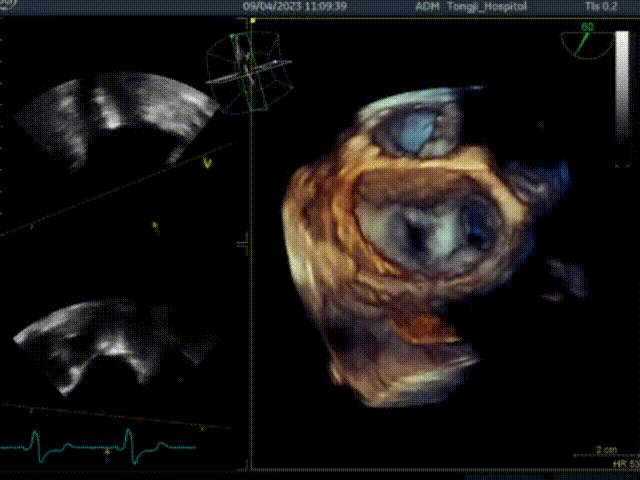Click the green V probe orientation marker
This screenshot has width=640, height=480.
[208, 161]
